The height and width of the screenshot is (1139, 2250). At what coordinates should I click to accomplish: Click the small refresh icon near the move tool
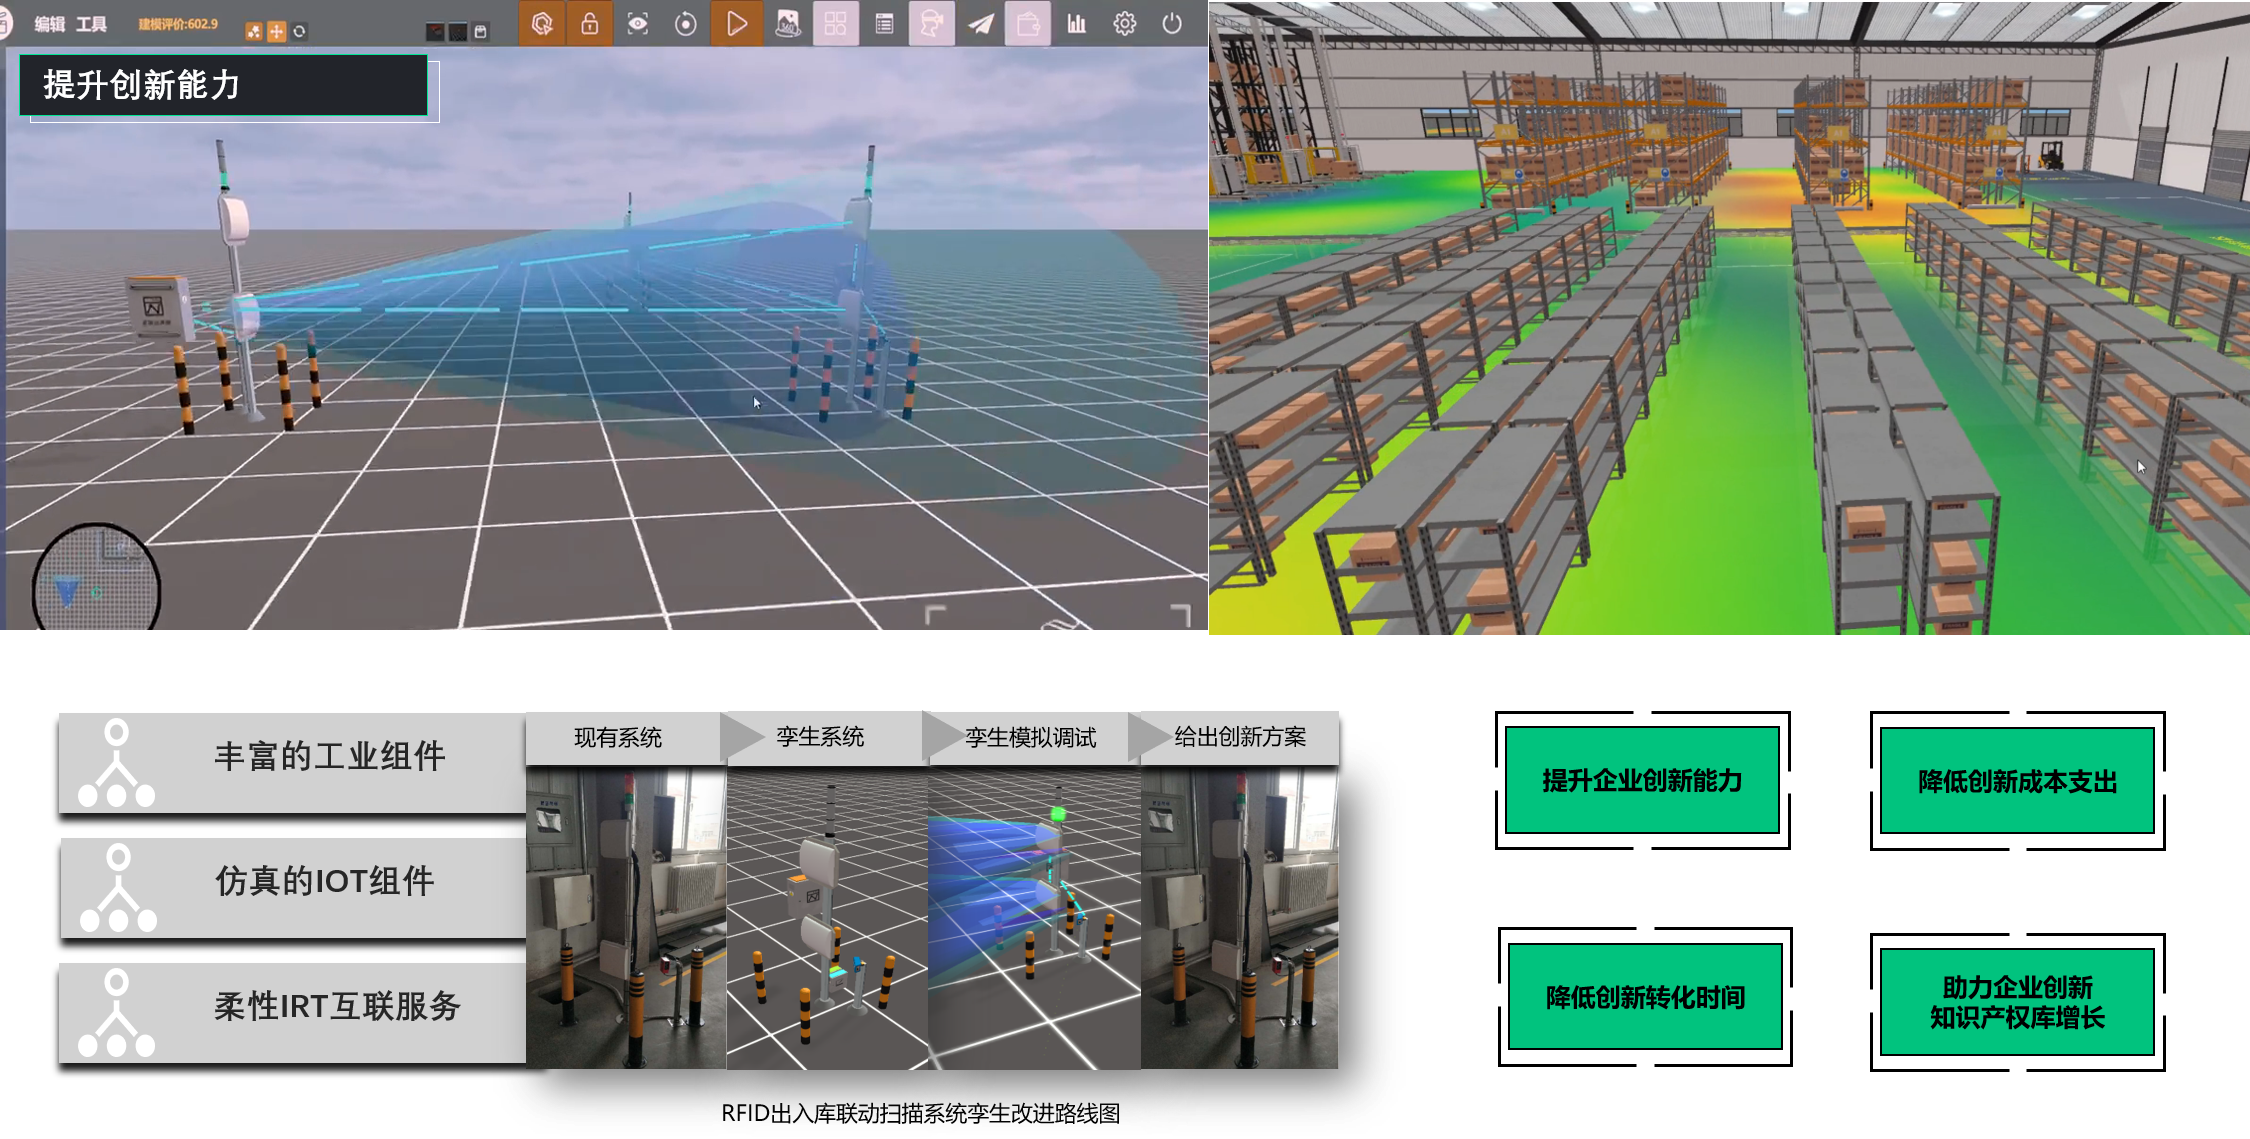tap(299, 32)
